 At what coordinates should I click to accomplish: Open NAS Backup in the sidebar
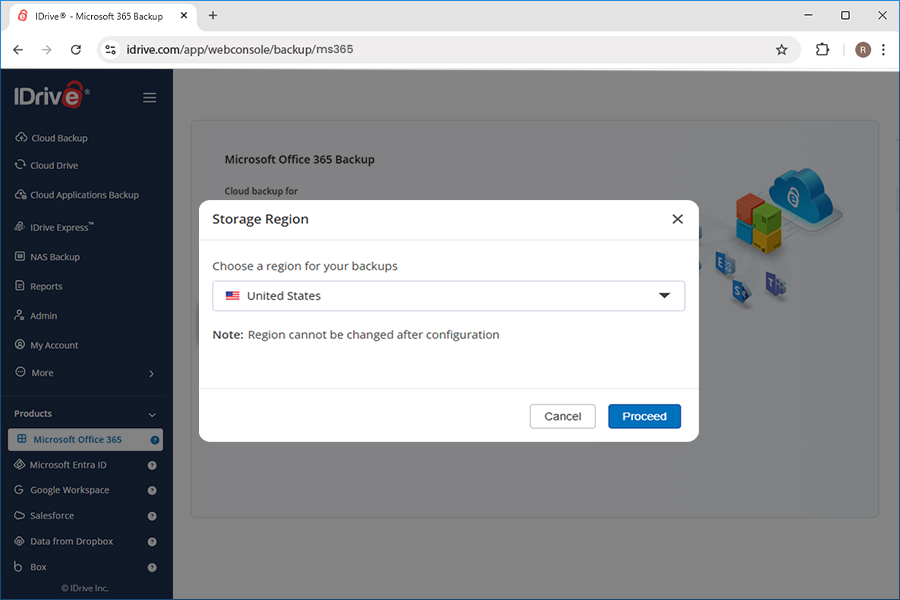[x=55, y=257]
